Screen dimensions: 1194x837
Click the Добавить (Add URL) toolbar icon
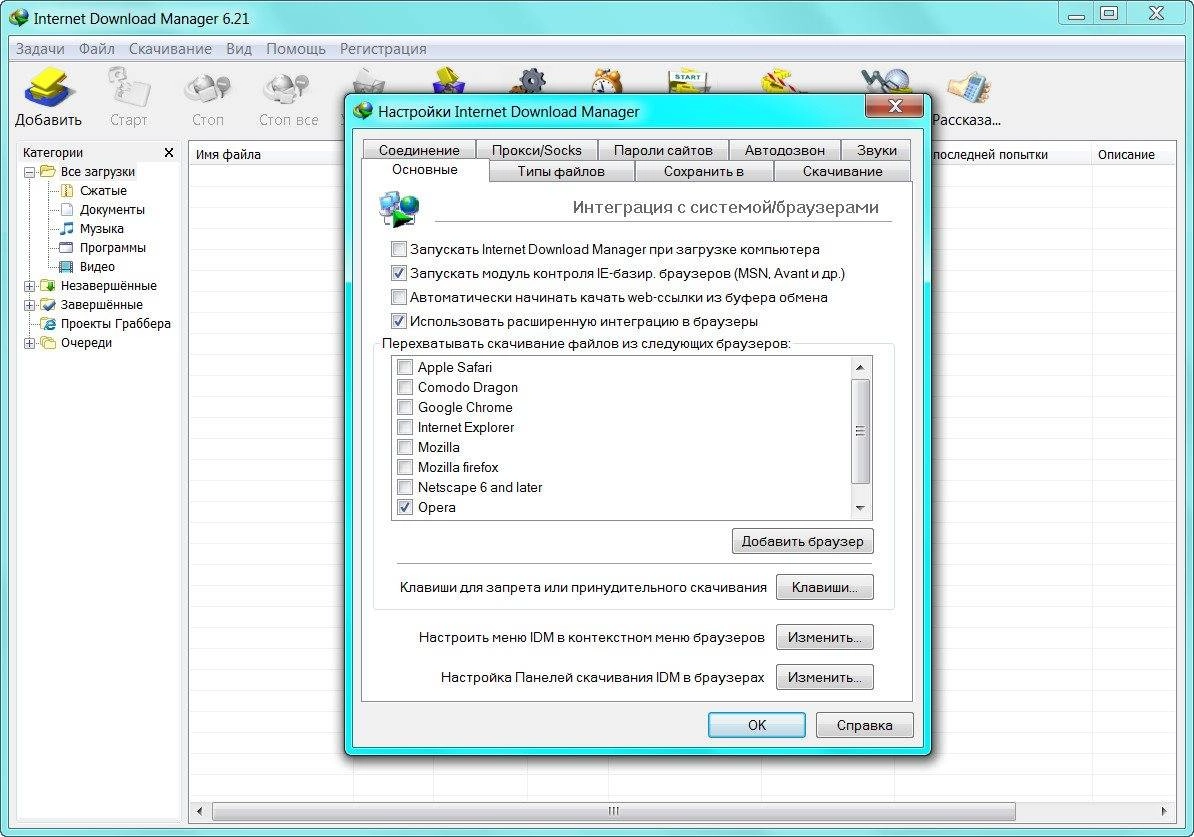click(x=49, y=87)
